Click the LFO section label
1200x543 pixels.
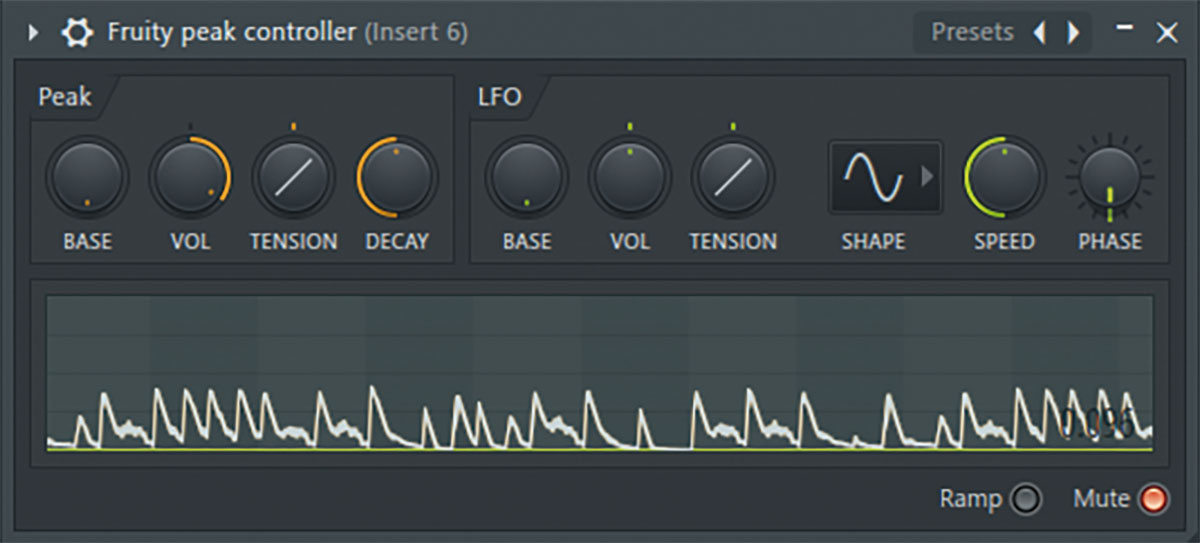[x=499, y=97]
